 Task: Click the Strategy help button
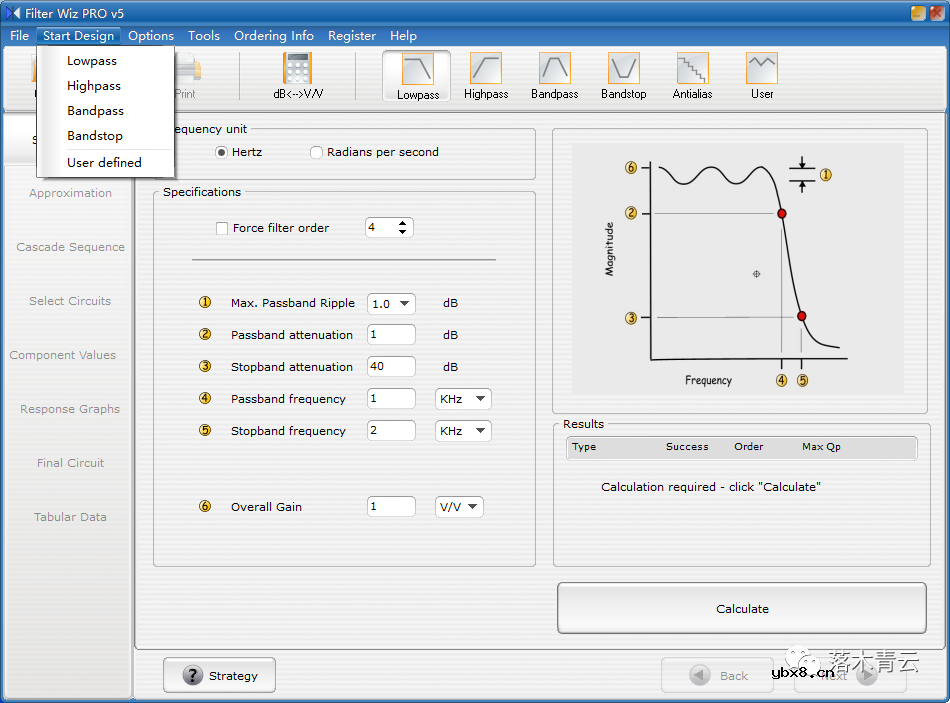[x=219, y=676]
